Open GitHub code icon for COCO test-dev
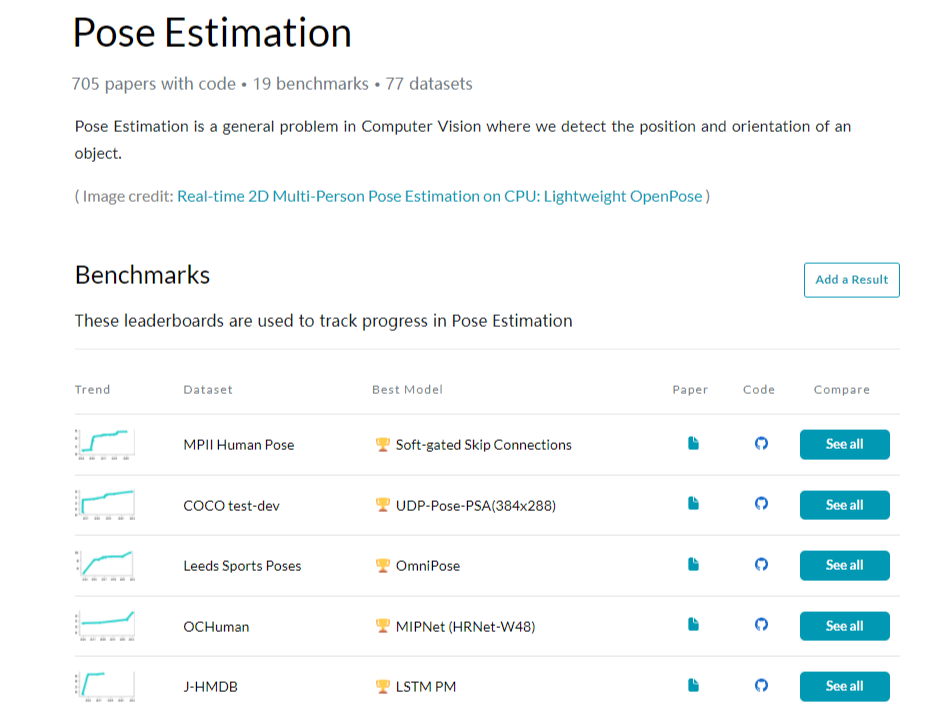The width and height of the screenshot is (932, 708). pos(761,505)
